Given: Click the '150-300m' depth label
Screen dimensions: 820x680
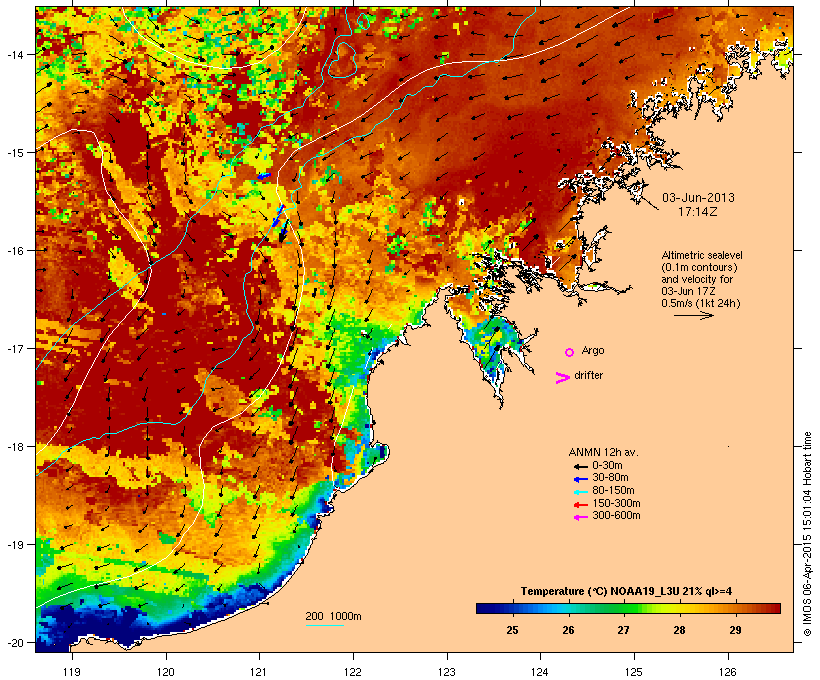Looking at the screenshot, I should 616,503.
